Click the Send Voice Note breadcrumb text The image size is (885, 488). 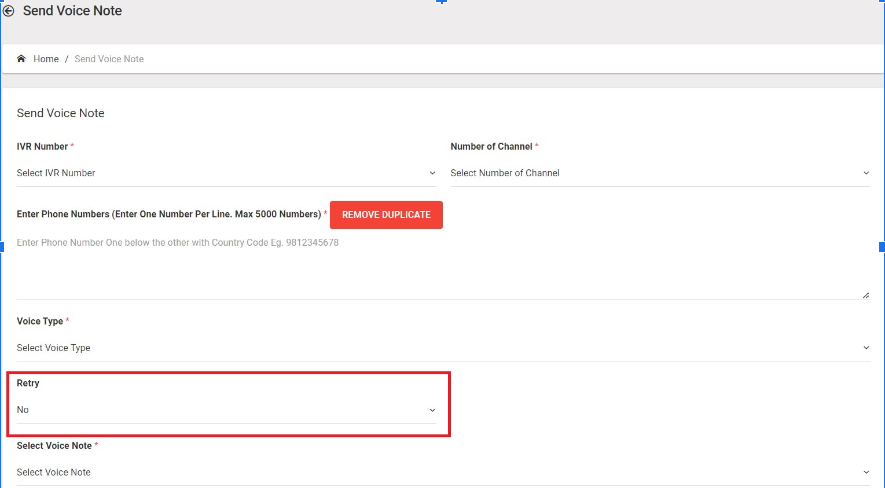[109, 59]
